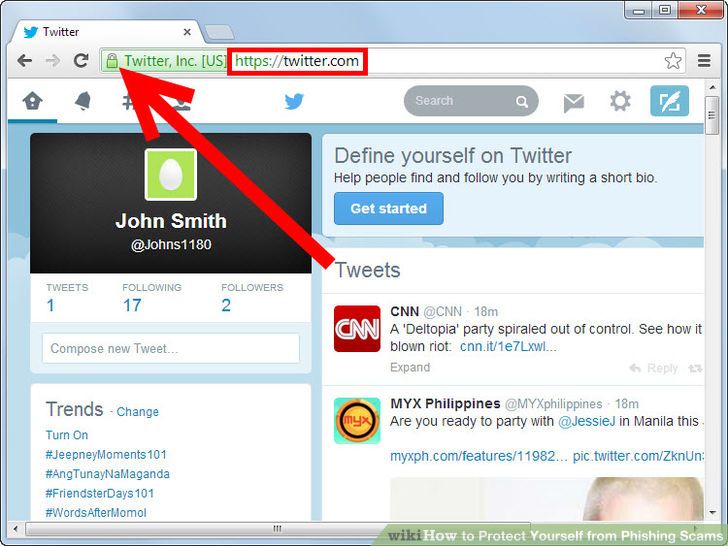Close the Twitter browser tab
This screenshot has width=728, height=546.
click(187, 32)
